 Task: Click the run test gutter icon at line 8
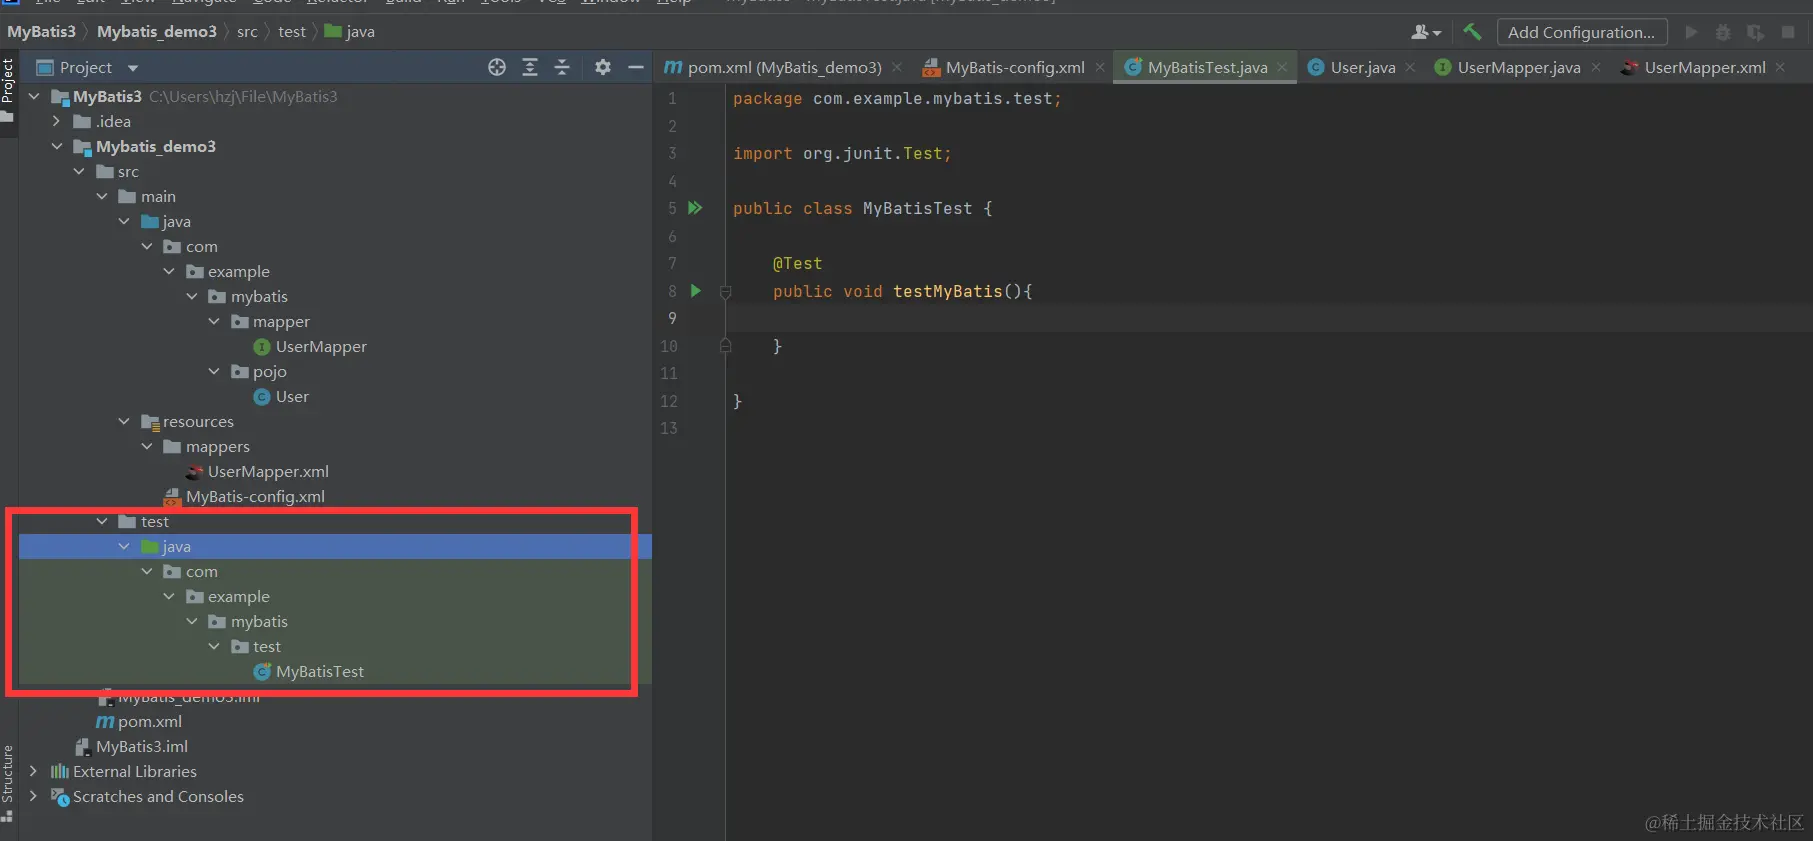[x=696, y=291]
